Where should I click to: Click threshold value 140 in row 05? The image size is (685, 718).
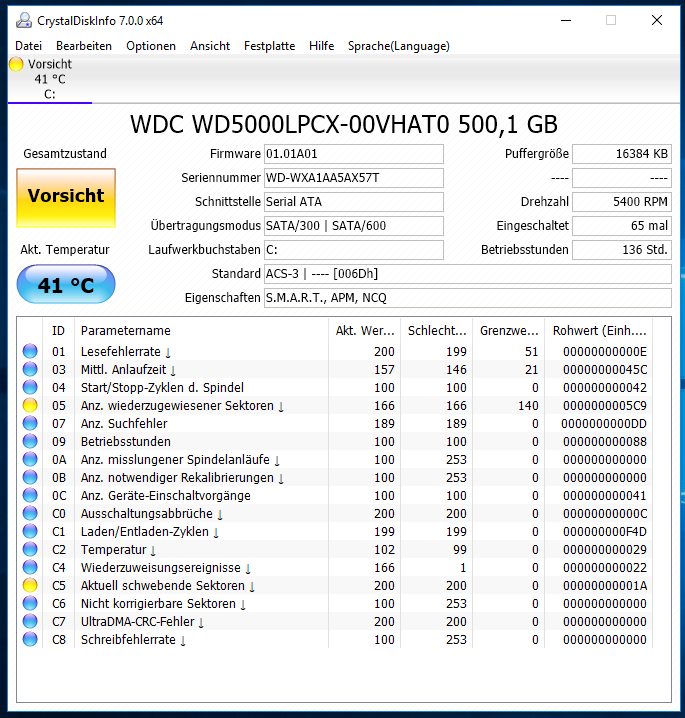[x=528, y=405]
